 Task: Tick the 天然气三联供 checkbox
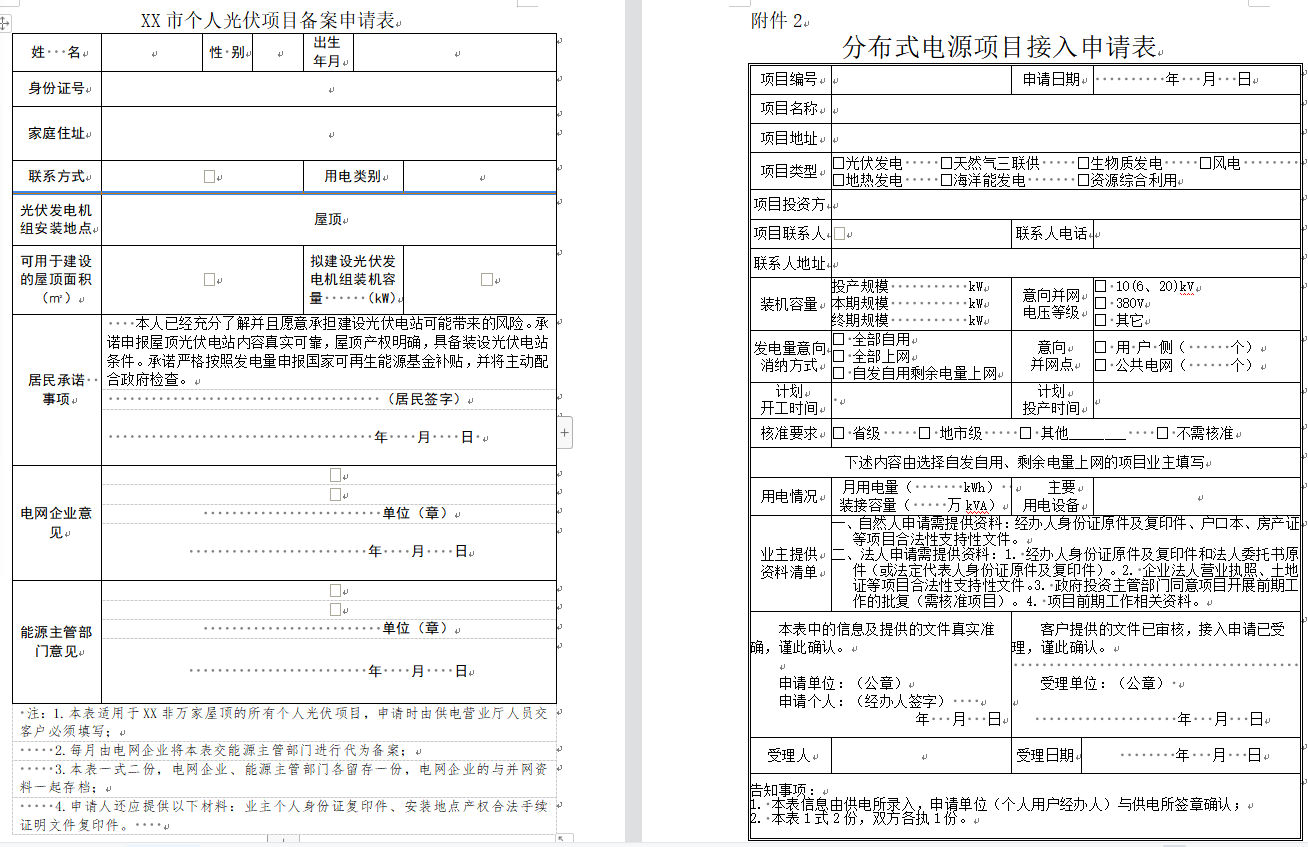(946, 163)
